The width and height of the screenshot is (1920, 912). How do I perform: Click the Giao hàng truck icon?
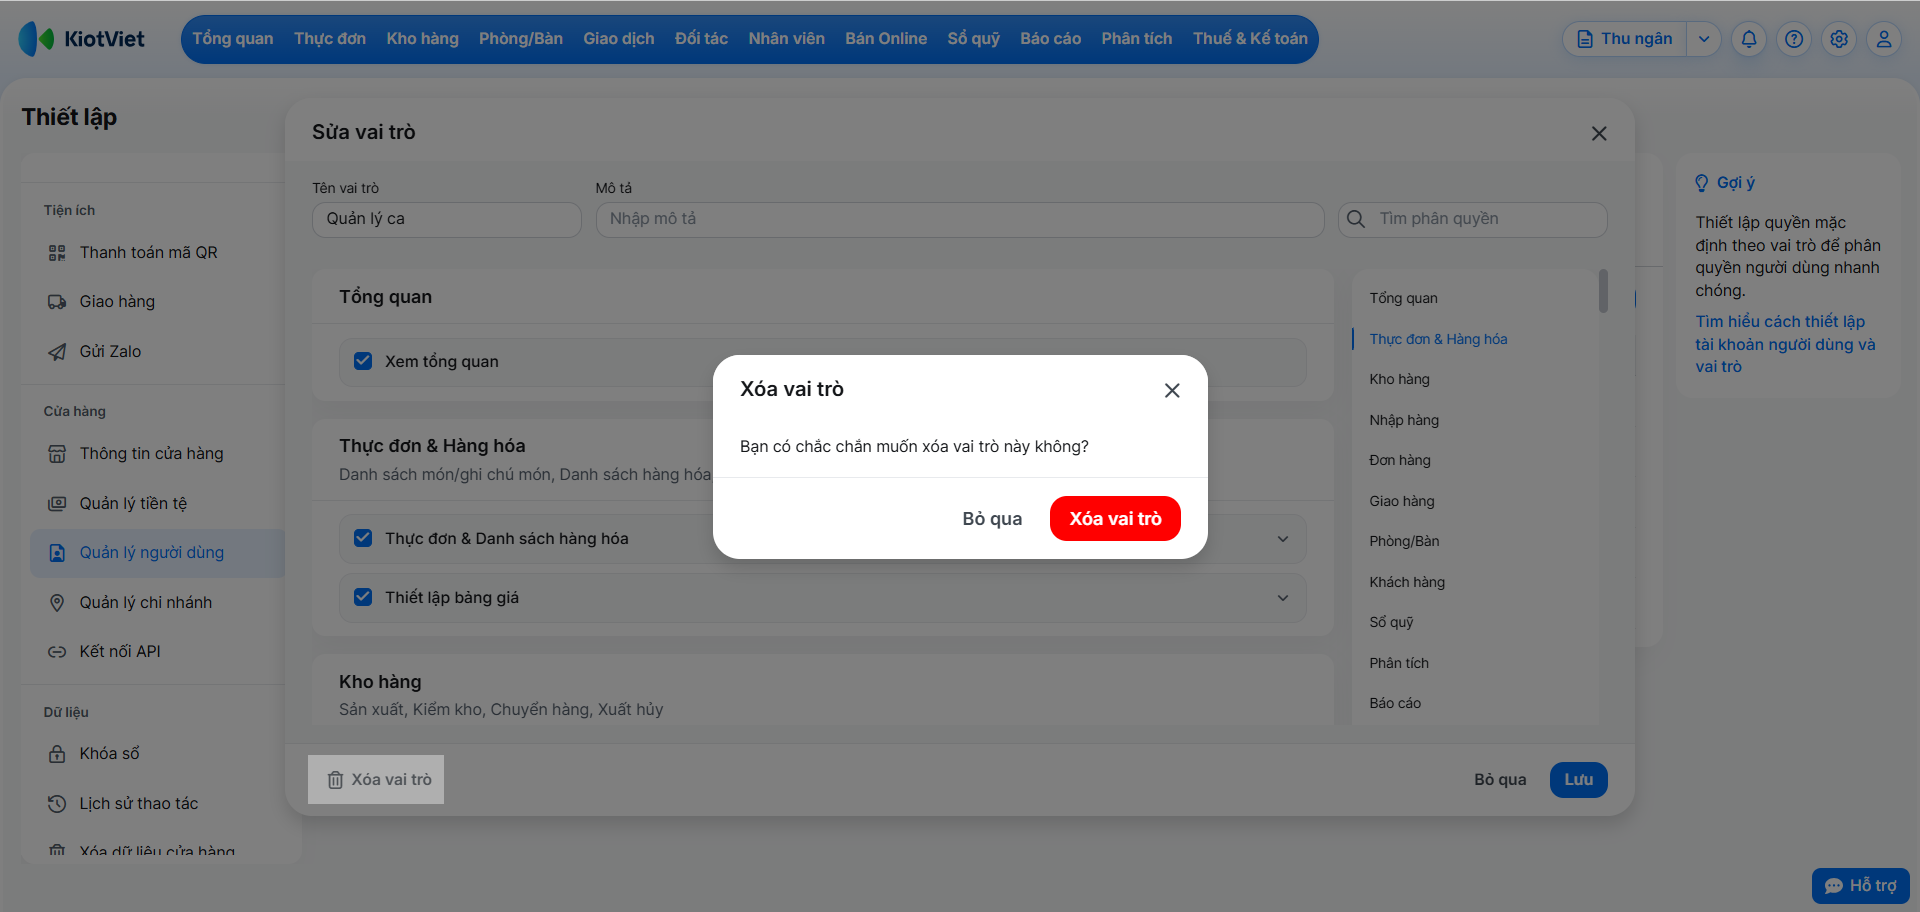point(57,302)
